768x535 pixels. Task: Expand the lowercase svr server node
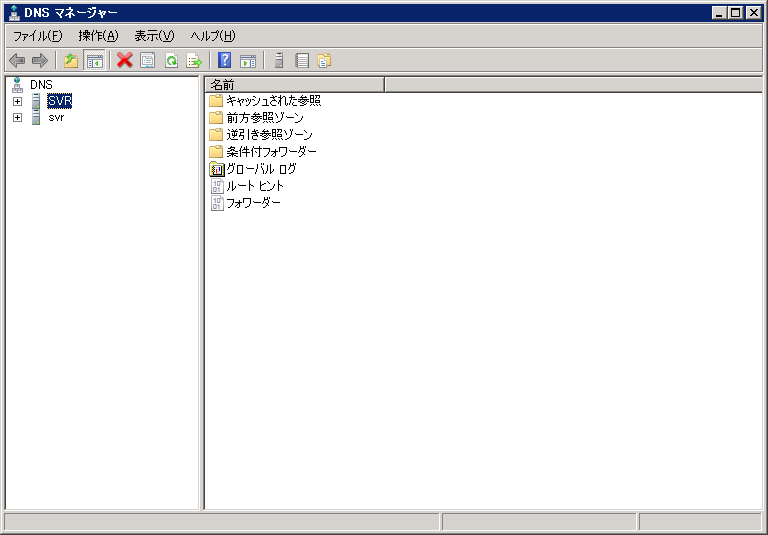click(x=18, y=118)
